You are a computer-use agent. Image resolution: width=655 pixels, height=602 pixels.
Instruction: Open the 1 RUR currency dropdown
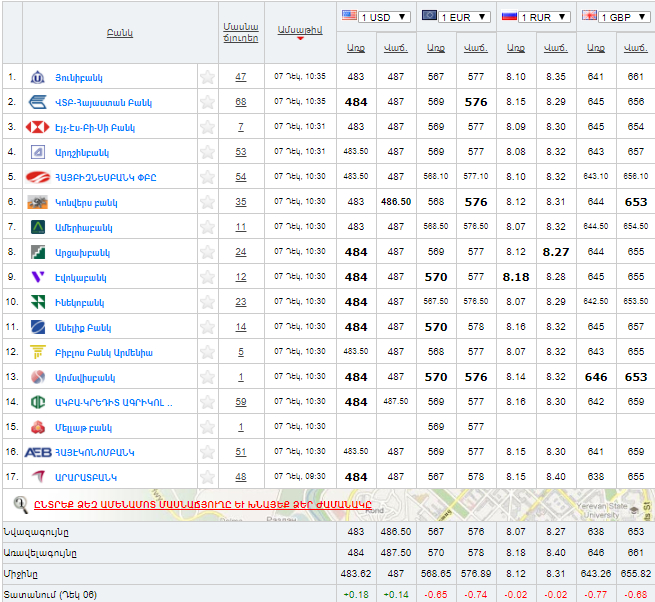pyautogui.click(x=544, y=17)
